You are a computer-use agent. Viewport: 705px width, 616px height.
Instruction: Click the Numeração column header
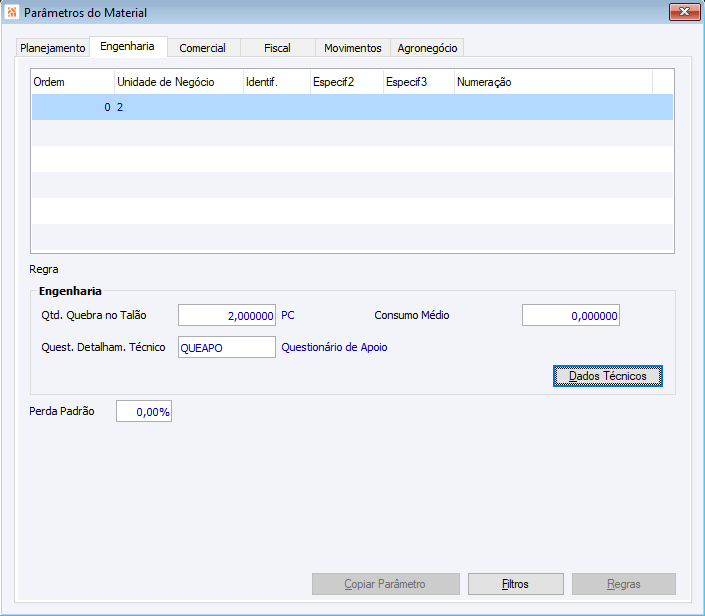553,82
